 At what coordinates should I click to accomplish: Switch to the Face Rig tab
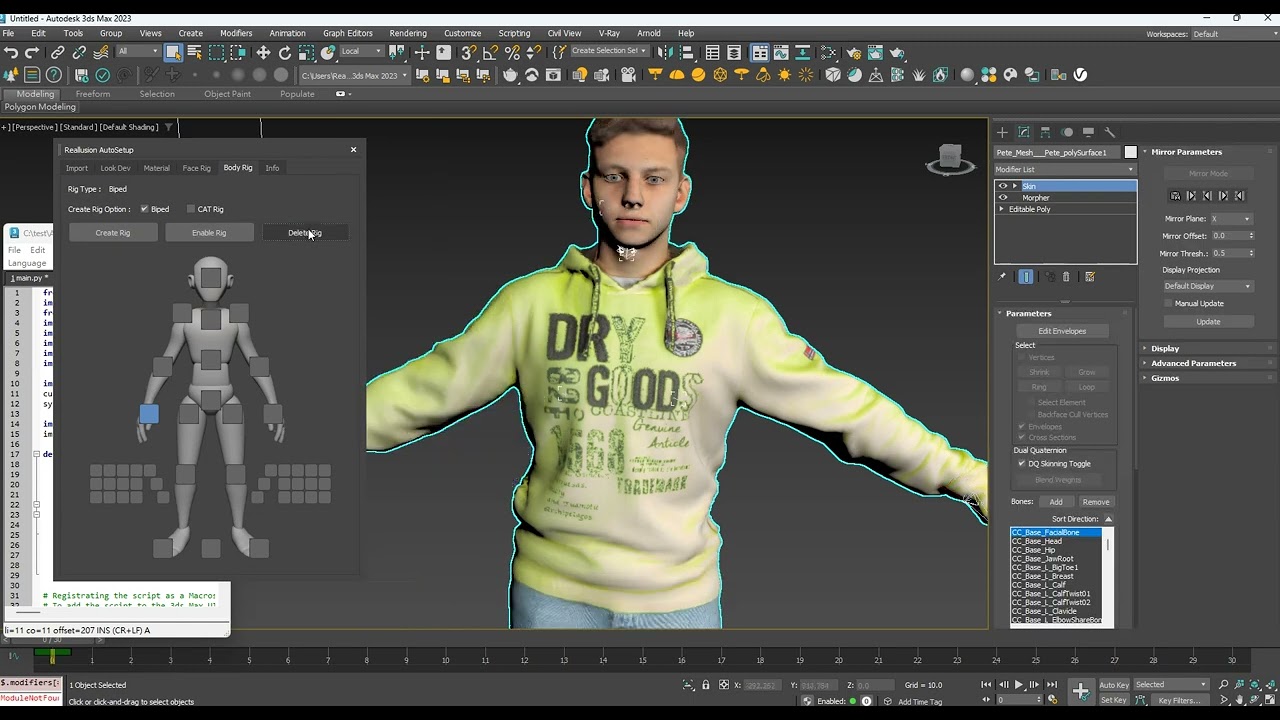click(x=197, y=168)
